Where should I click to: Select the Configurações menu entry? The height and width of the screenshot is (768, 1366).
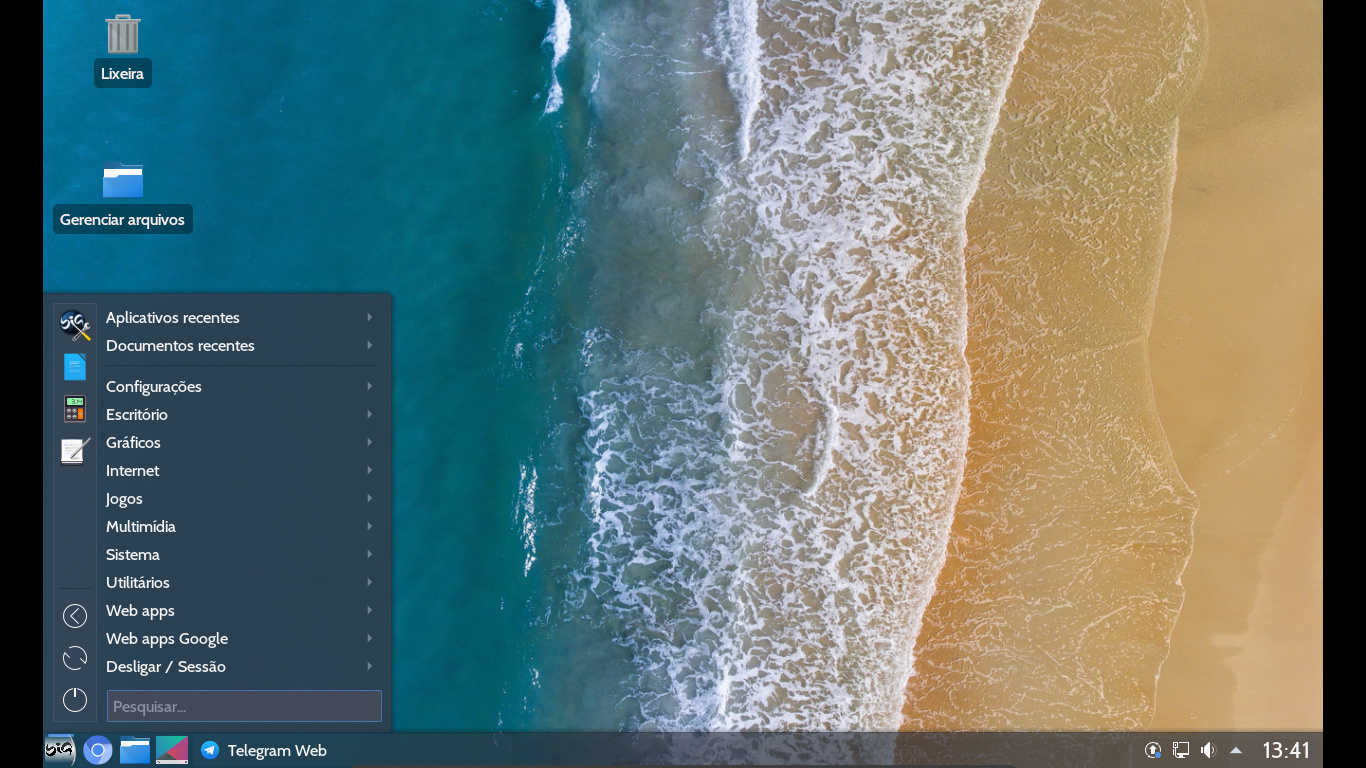[154, 387]
